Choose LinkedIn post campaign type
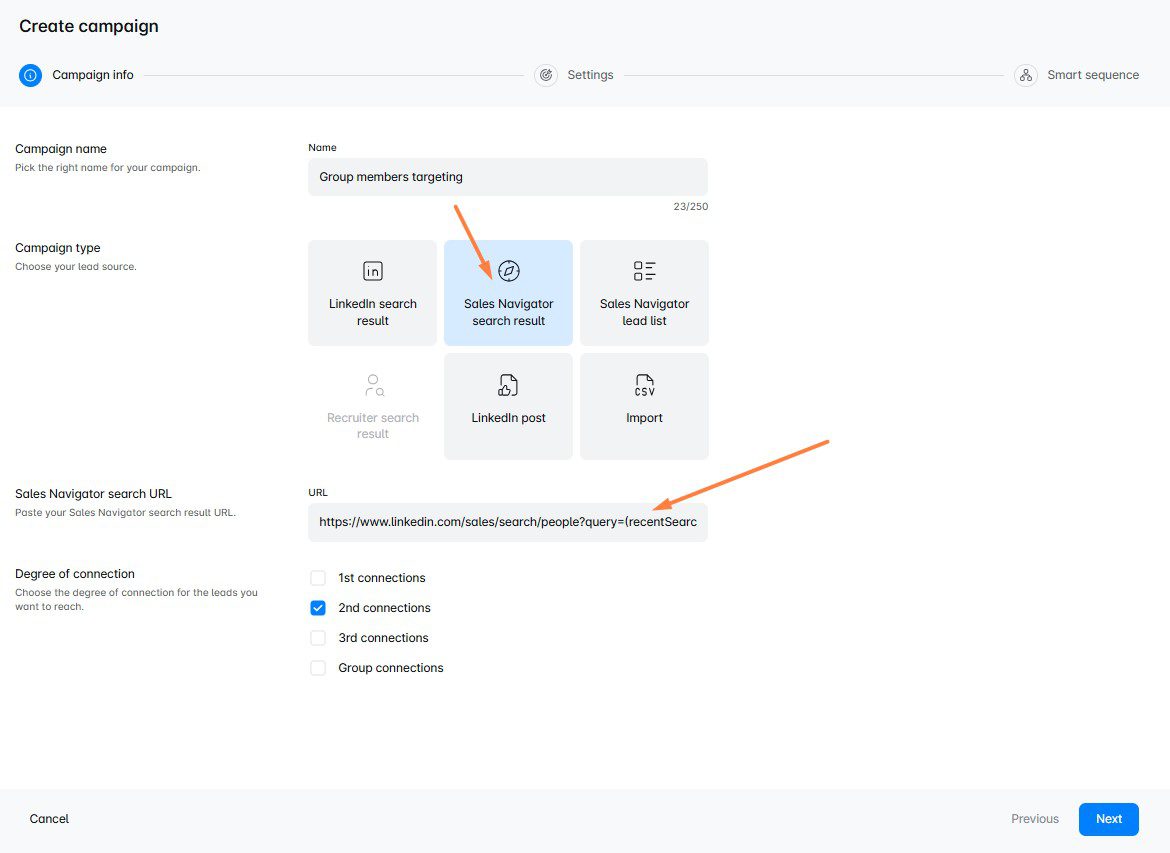The height and width of the screenshot is (853, 1170). click(x=508, y=406)
